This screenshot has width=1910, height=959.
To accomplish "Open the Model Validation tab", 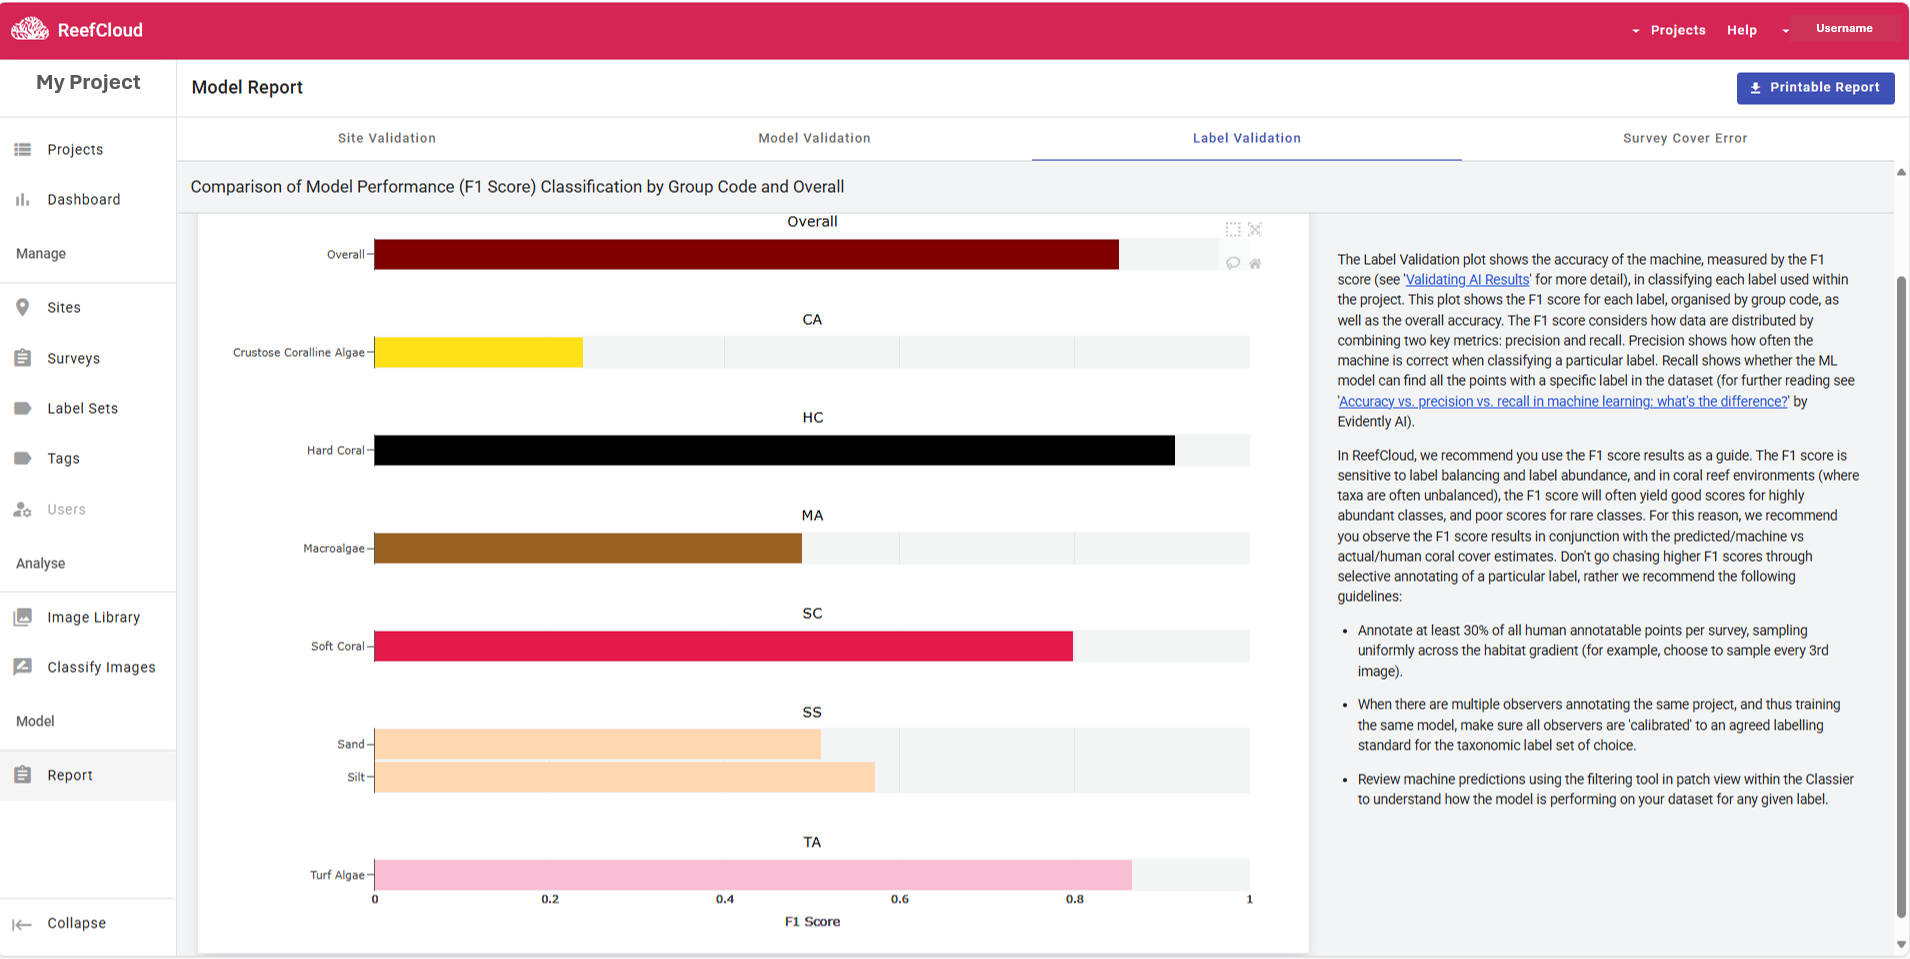I will pyautogui.click(x=814, y=138).
